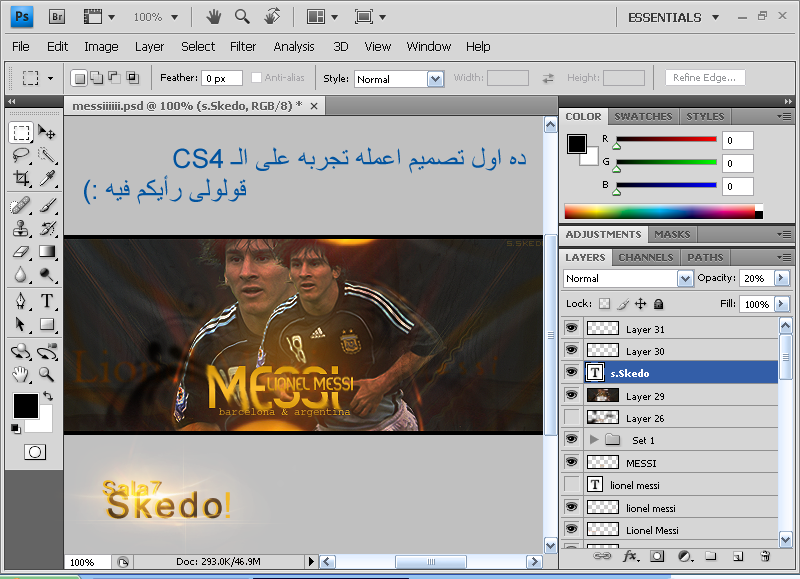This screenshot has height=579, width=800.
Task: Create a new layer from the Layers panel
Action: point(738,556)
